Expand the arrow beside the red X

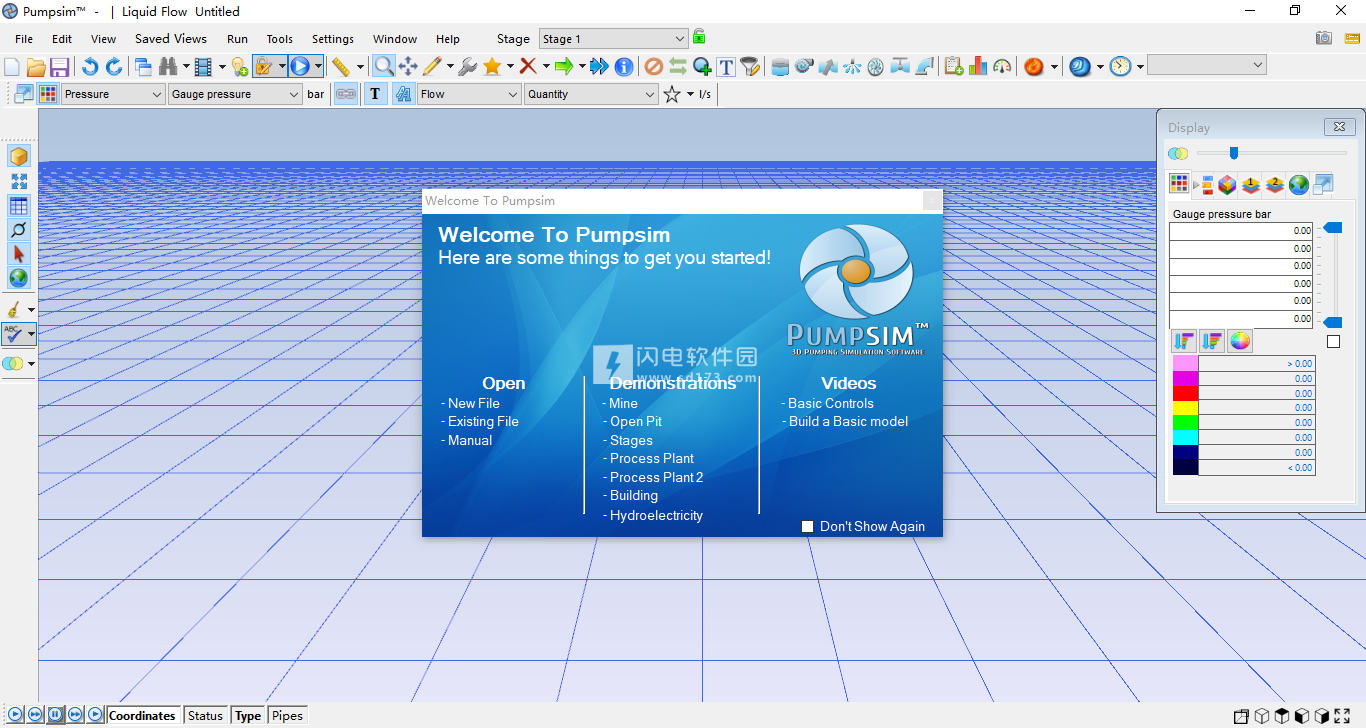click(546, 67)
